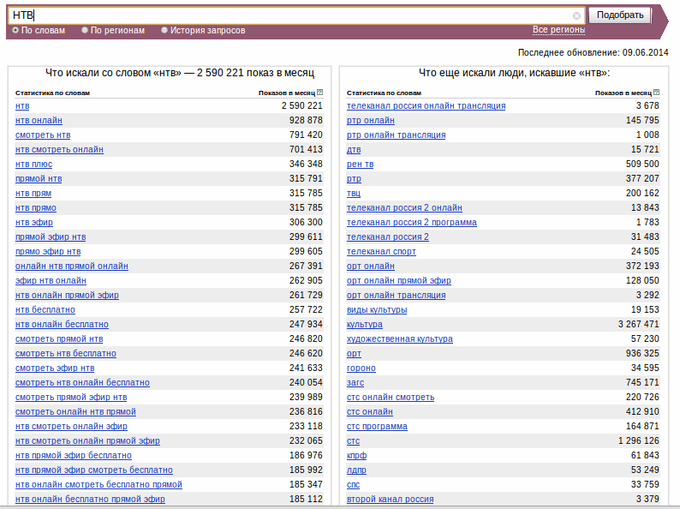This screenshot has height=509, width=680.
Task: Open the 'нтв прямо' keyword link
Action: pos(36,208)
